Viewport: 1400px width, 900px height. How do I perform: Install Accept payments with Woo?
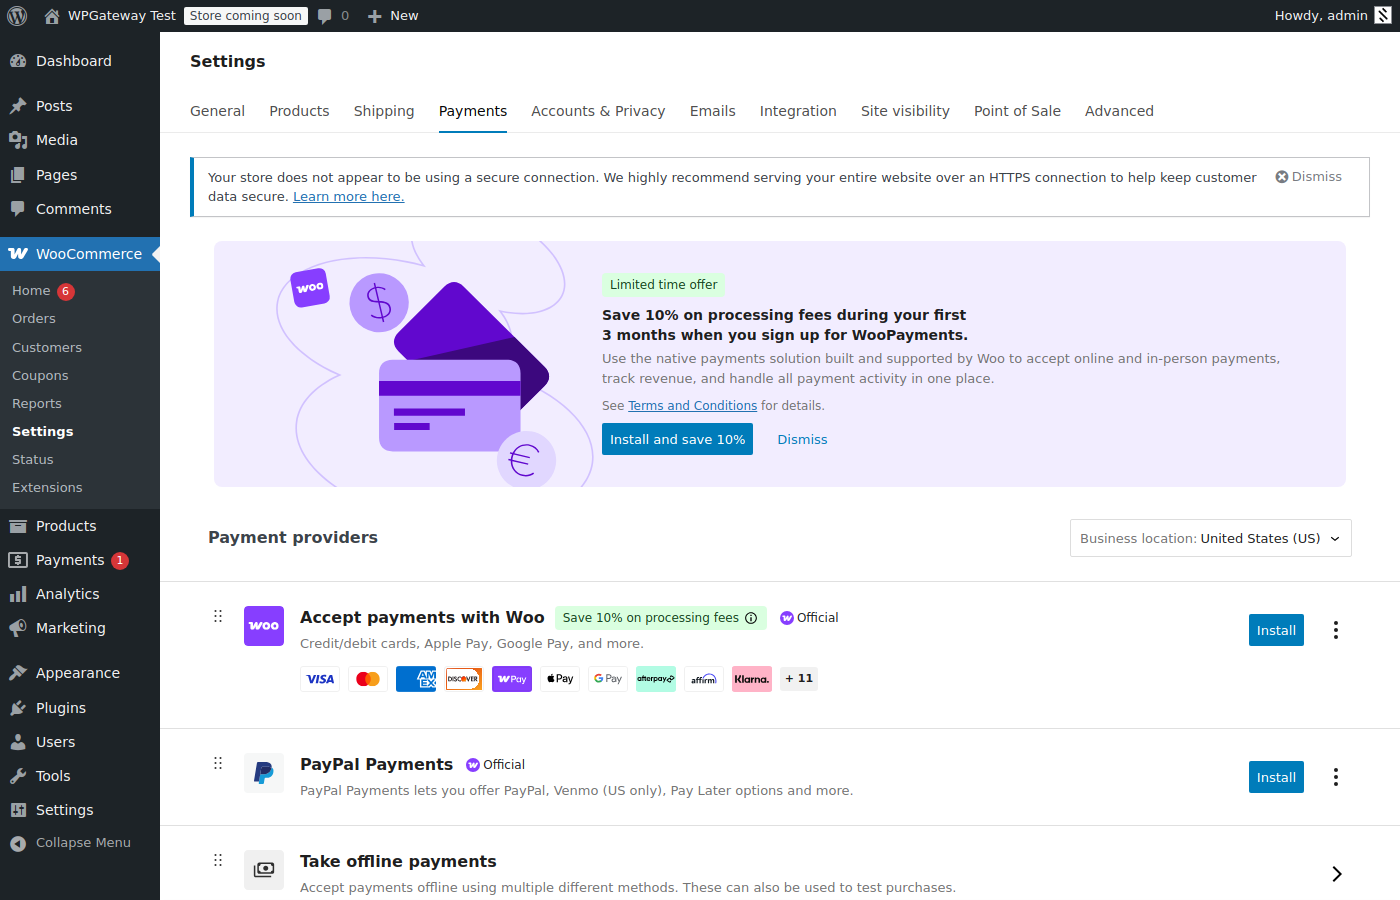point(1276,630)
